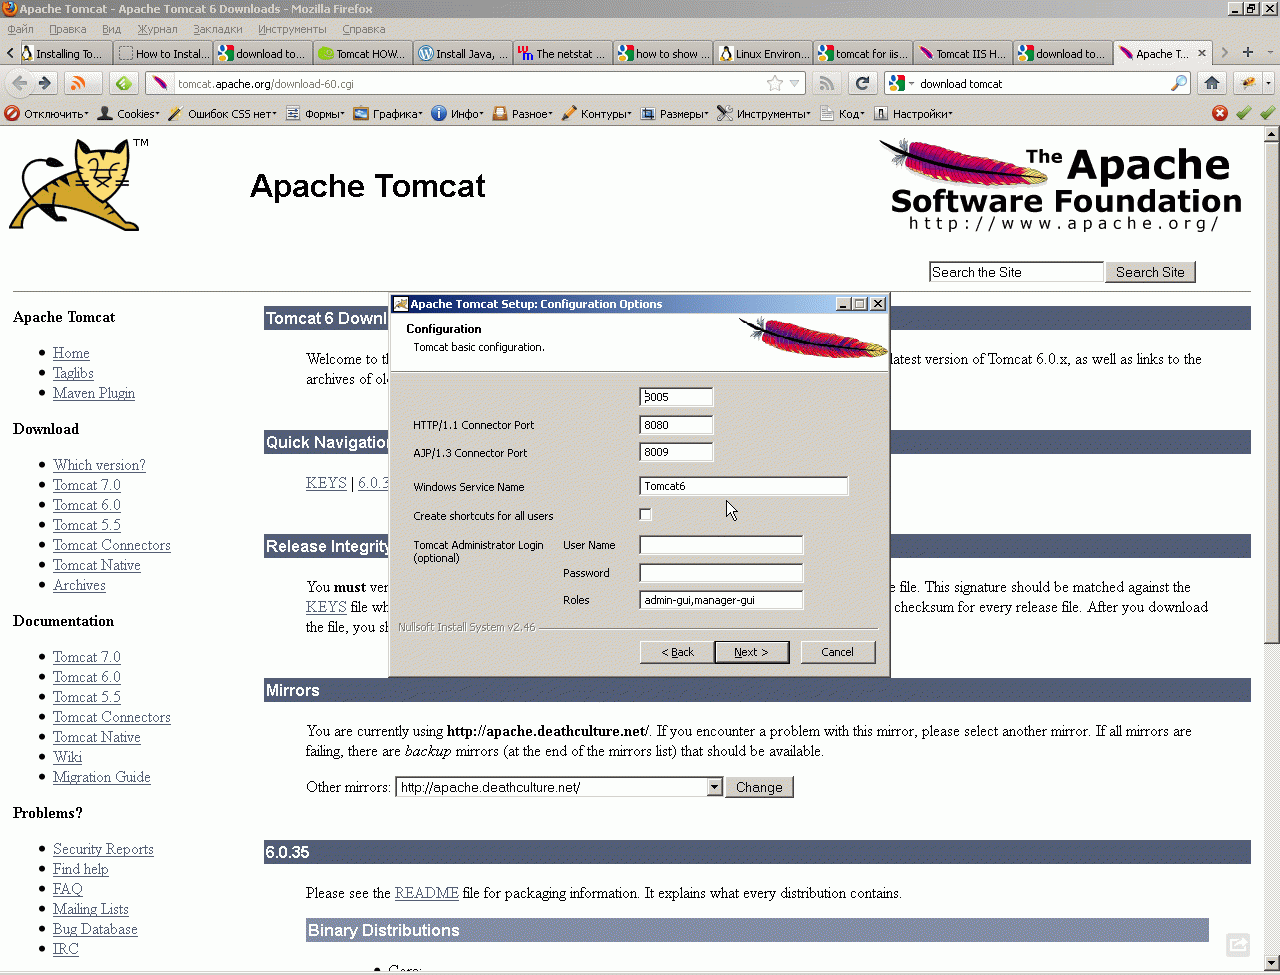This screenshot has width=1280, height=975.
Task: Open the Закладки menu
Action: point(218,29)
